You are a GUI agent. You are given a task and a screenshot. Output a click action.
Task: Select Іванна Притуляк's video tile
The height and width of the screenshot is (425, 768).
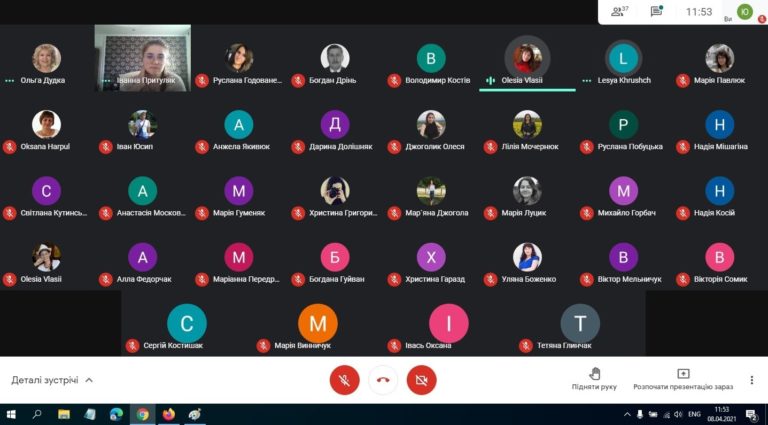tap(143, 58)
